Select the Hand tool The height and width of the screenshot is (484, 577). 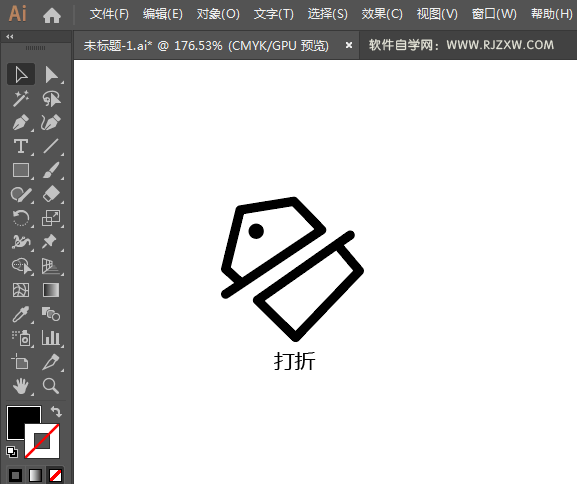coord(21,386)
